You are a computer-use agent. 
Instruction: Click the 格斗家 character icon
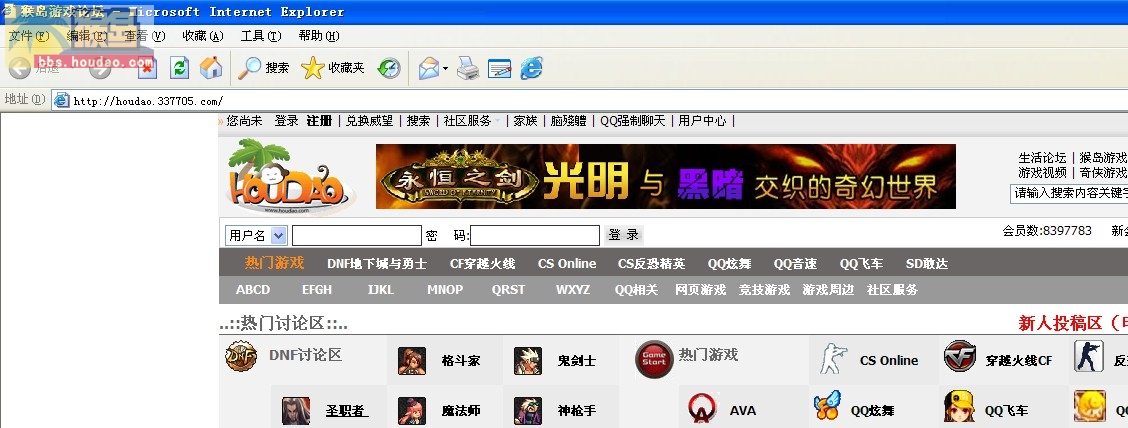412,361
